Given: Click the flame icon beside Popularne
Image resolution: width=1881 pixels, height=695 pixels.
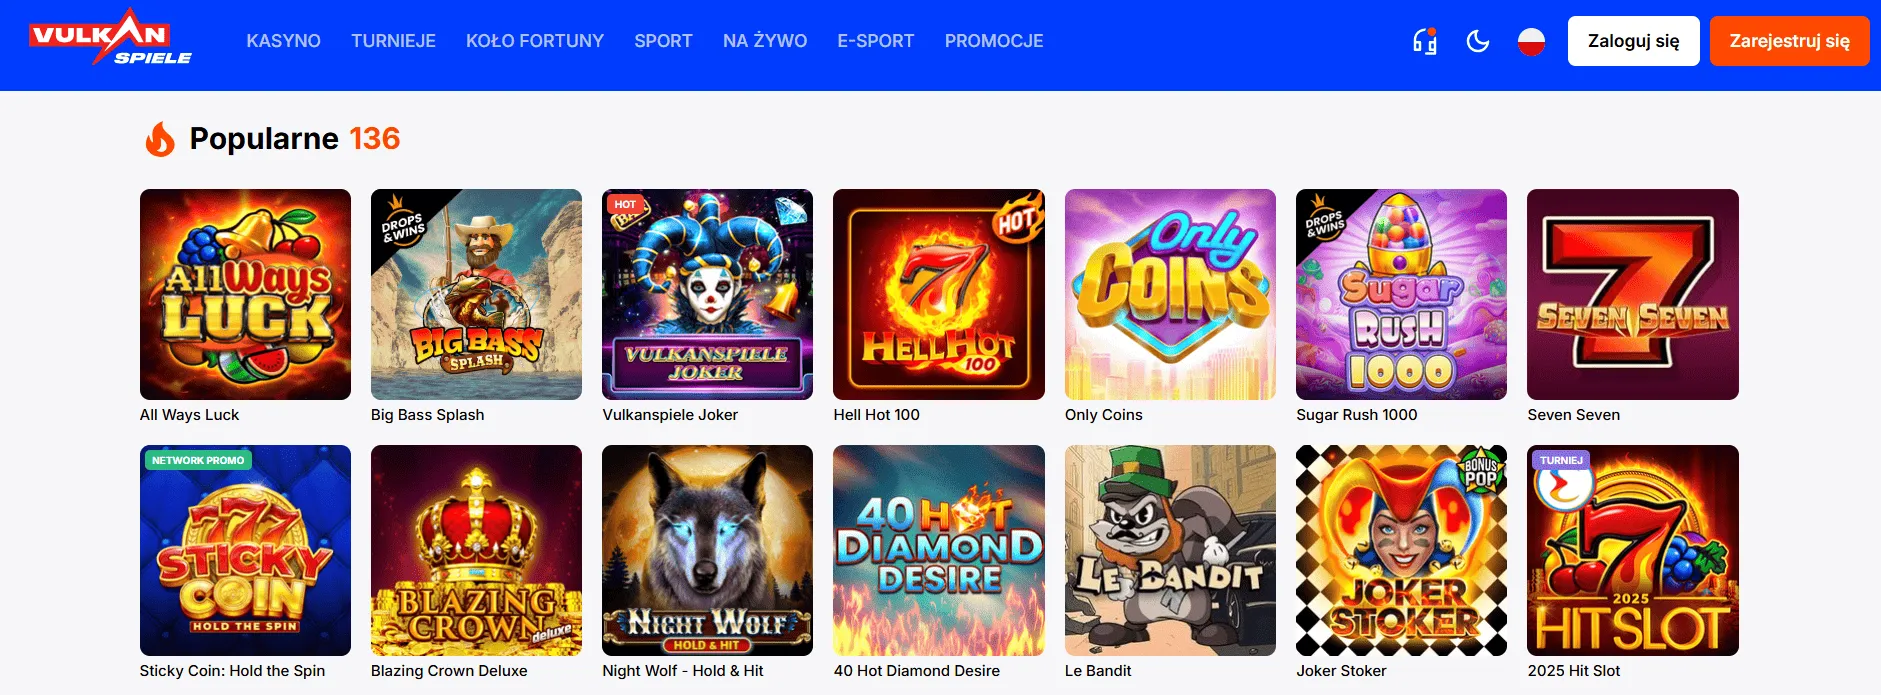Looking at the screenshot, I should coord(160,139).
